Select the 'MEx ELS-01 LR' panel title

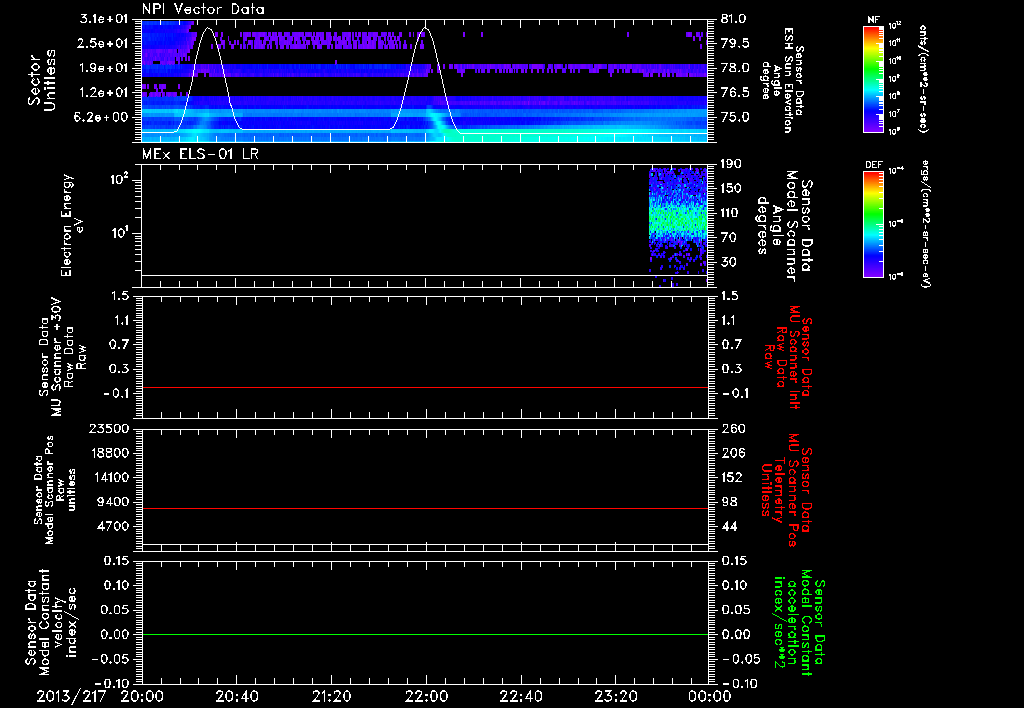pyautogui.click(x=200, y=154)
